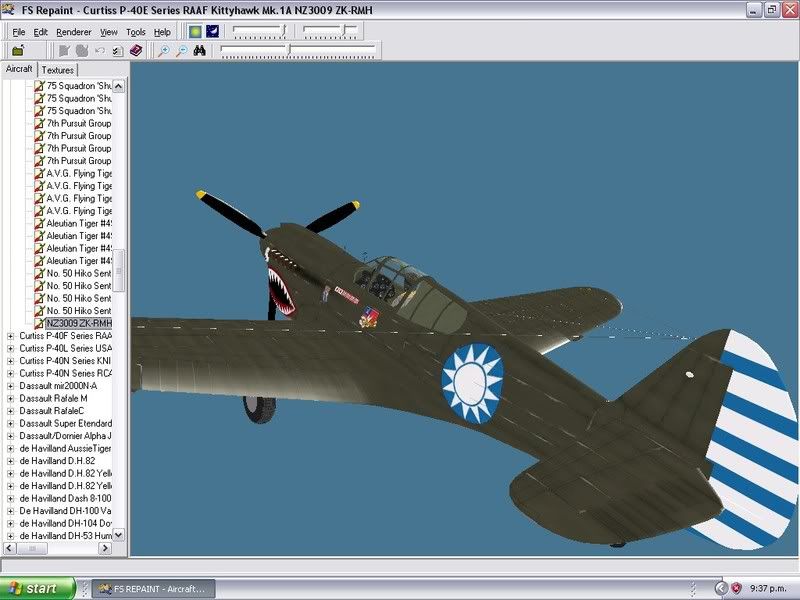Open the Renderer menu

(x=74, y=32)
